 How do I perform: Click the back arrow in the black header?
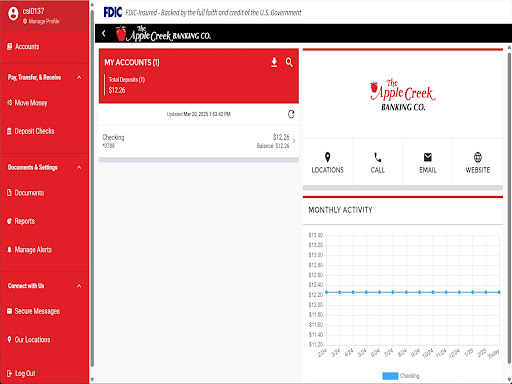tap(104, 33)
